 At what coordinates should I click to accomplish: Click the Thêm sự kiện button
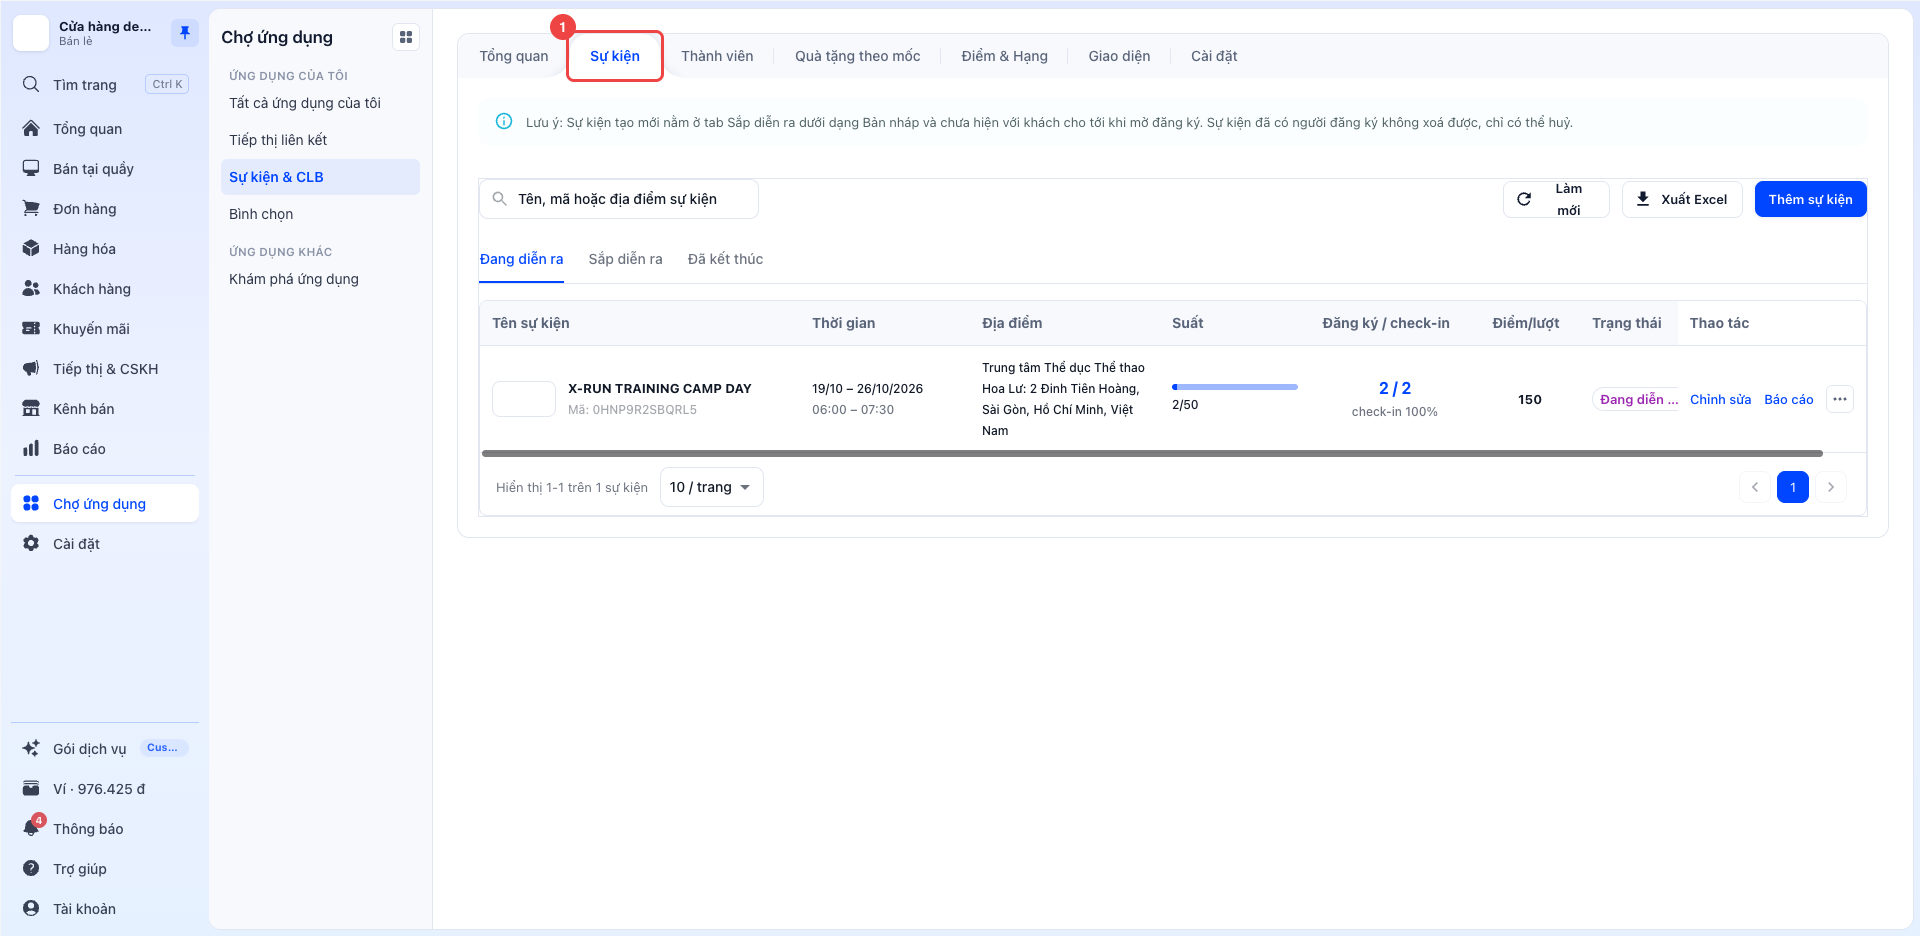tap(1810, 199)
